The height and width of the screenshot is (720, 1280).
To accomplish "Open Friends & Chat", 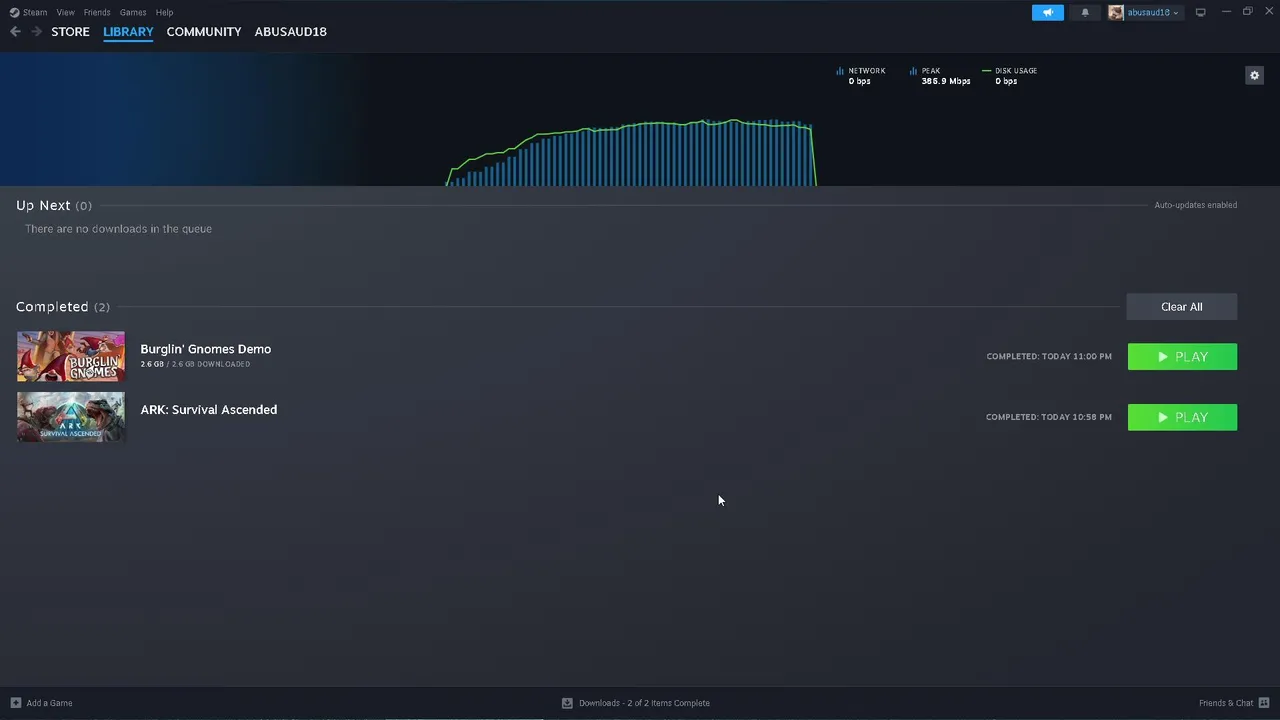I will [1226, 703].
